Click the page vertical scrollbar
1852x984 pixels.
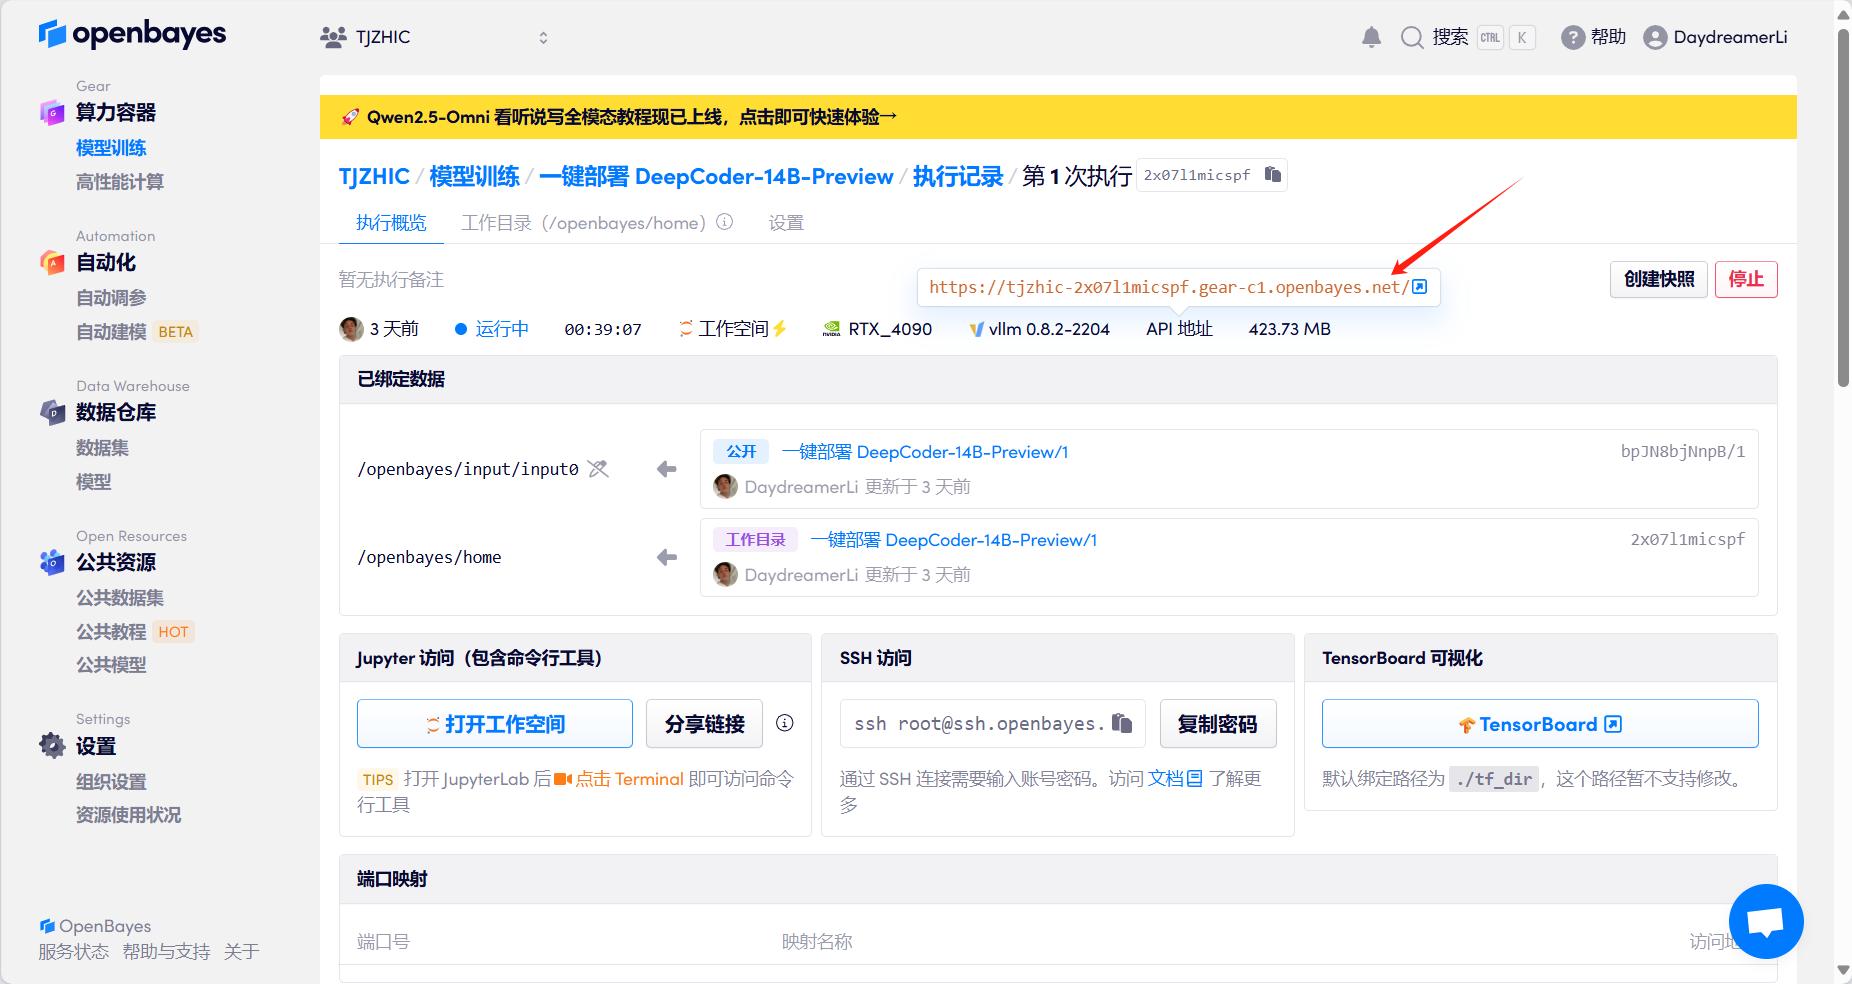(x=1843, y=210)
